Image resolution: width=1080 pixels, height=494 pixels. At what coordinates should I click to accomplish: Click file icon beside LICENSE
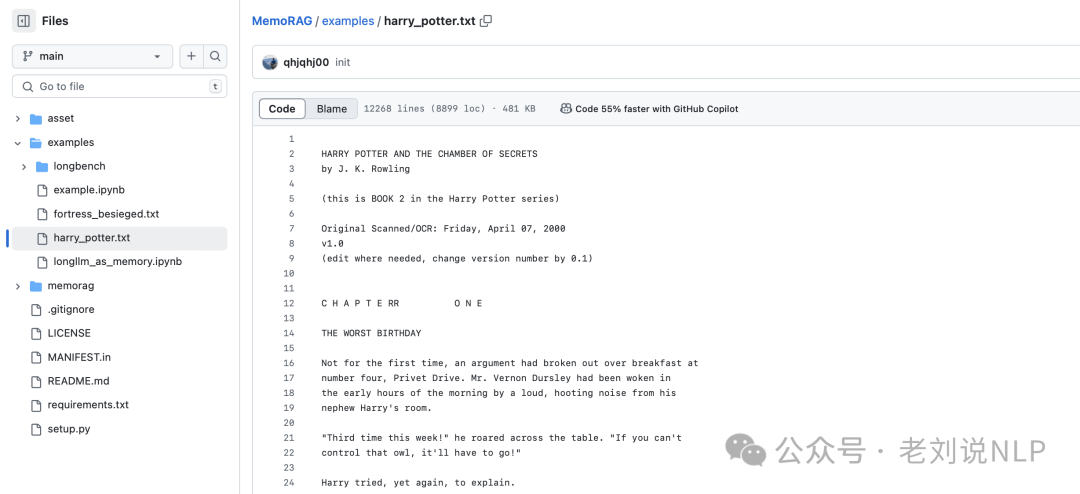(36, 333)
